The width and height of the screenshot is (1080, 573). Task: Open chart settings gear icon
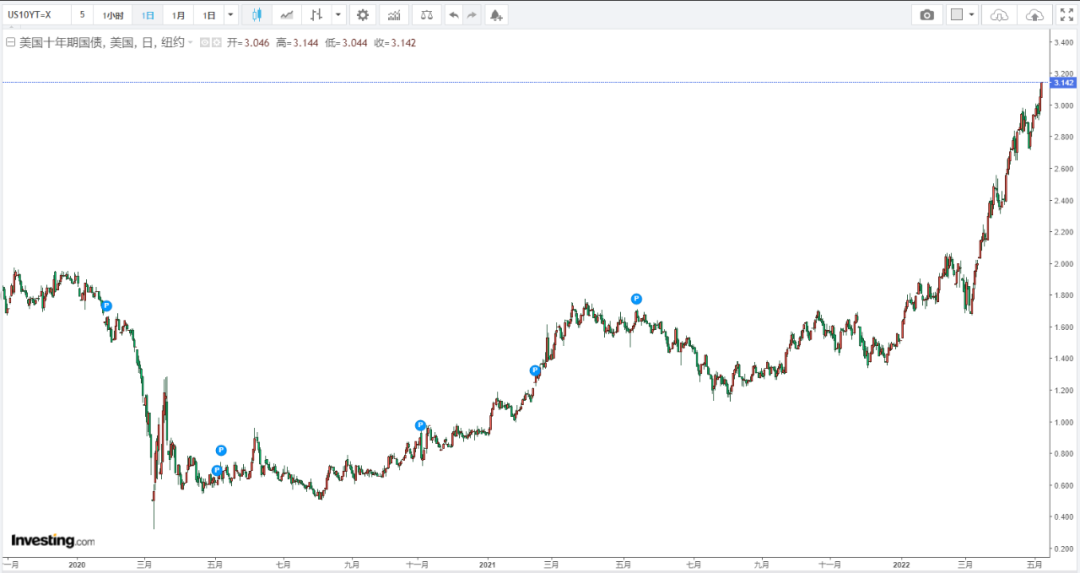point(362,15)
